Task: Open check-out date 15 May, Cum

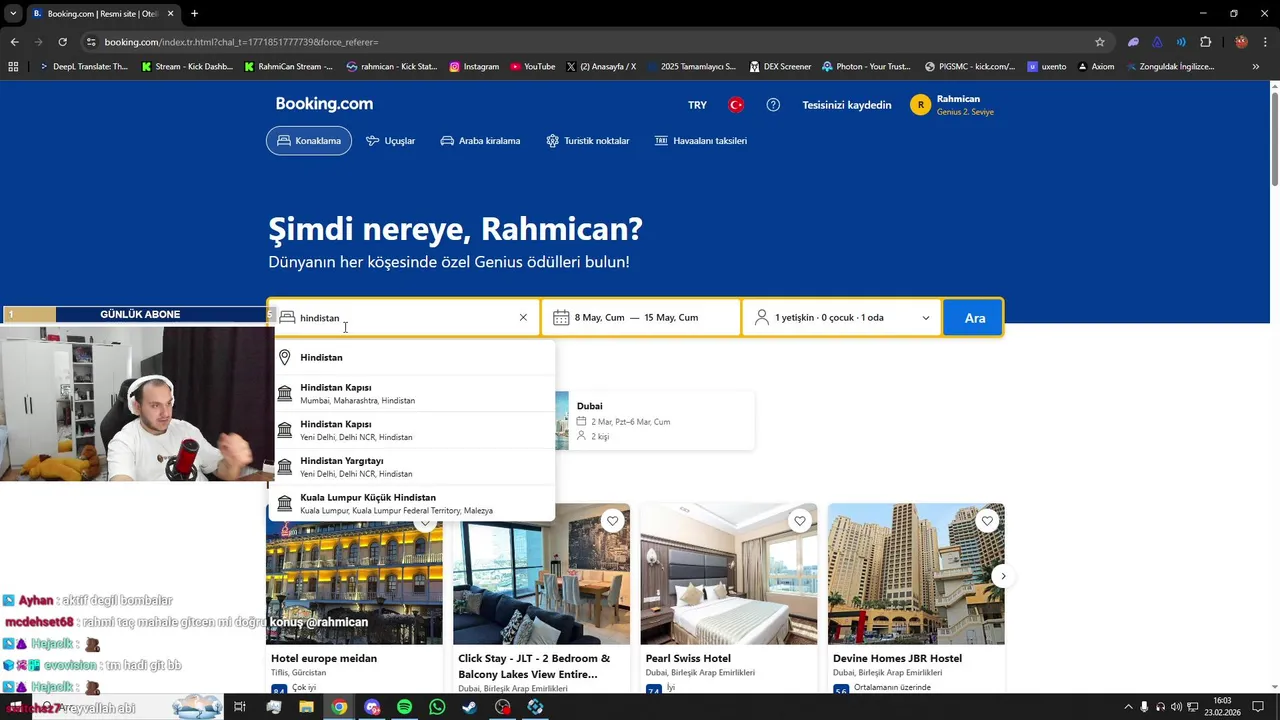Action: pos(671,318)
